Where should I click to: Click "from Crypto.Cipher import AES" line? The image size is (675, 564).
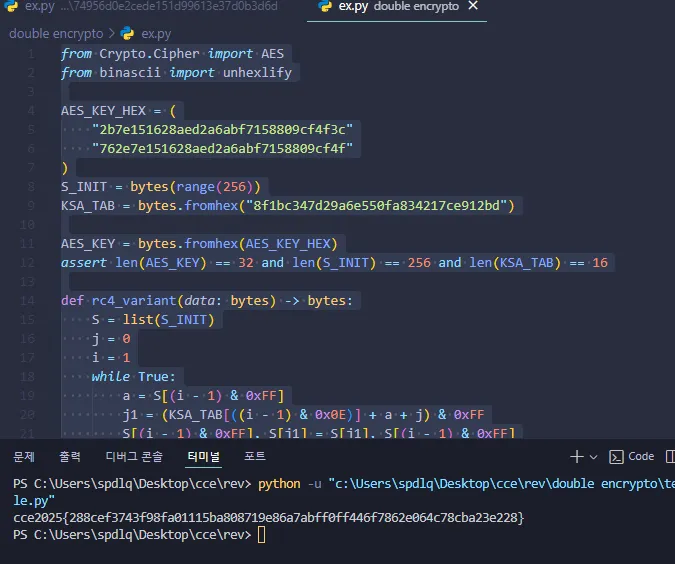[x=172, y=54]
